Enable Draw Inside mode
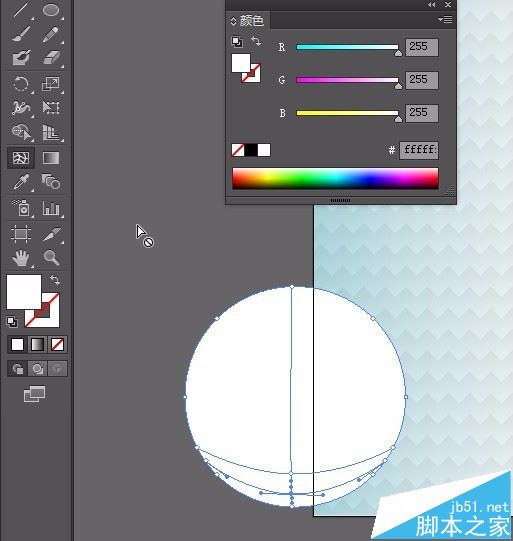 point(57,368)
